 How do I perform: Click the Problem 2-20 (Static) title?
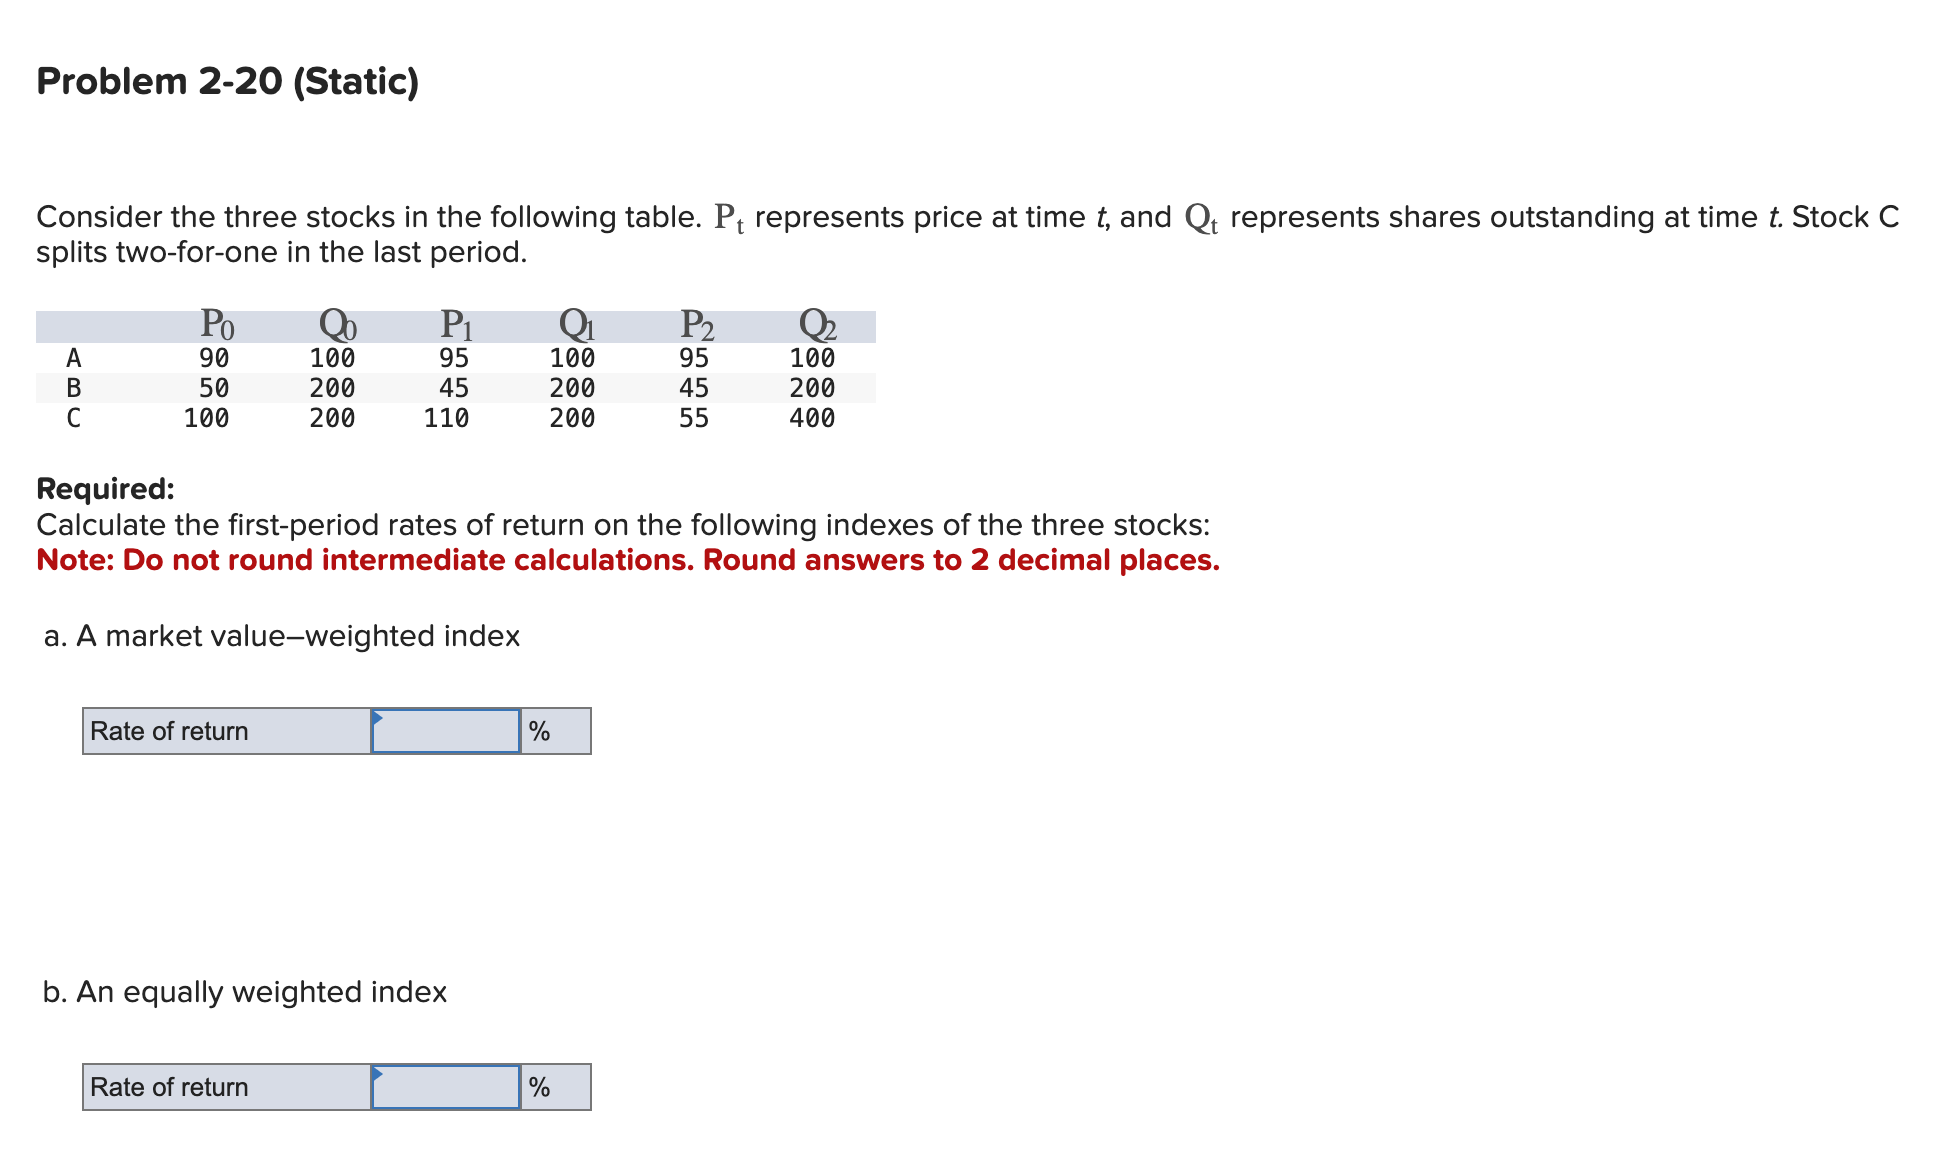(225, 82)
